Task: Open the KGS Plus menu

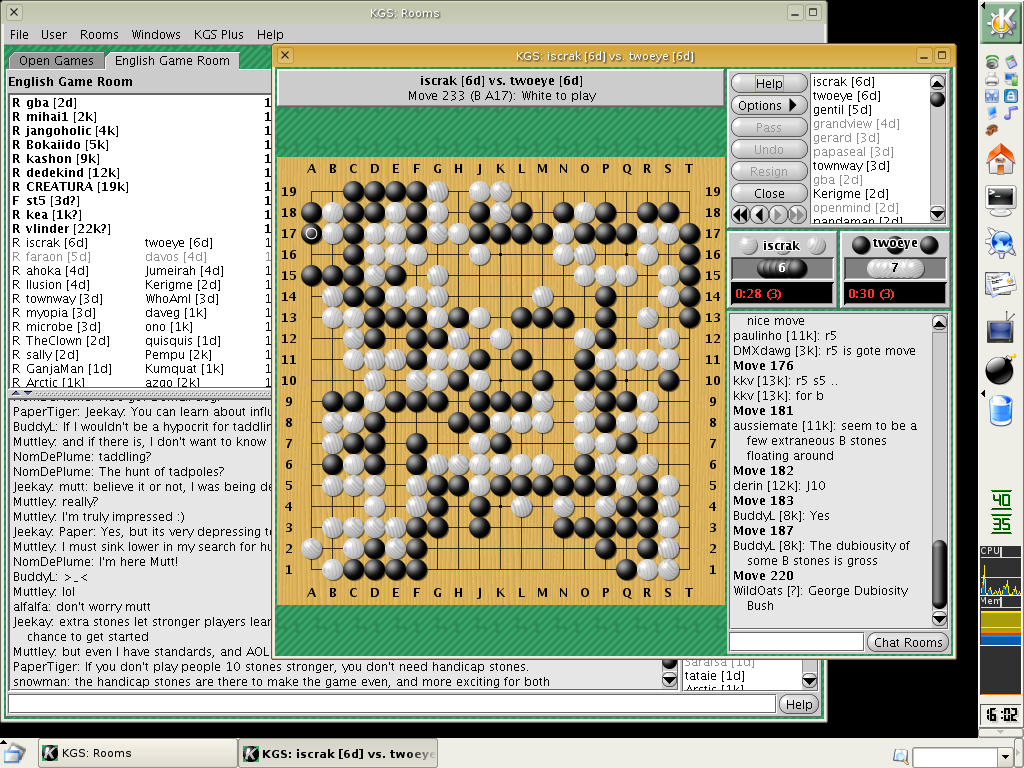Action: pyautogui.click(x=219, y=34)
